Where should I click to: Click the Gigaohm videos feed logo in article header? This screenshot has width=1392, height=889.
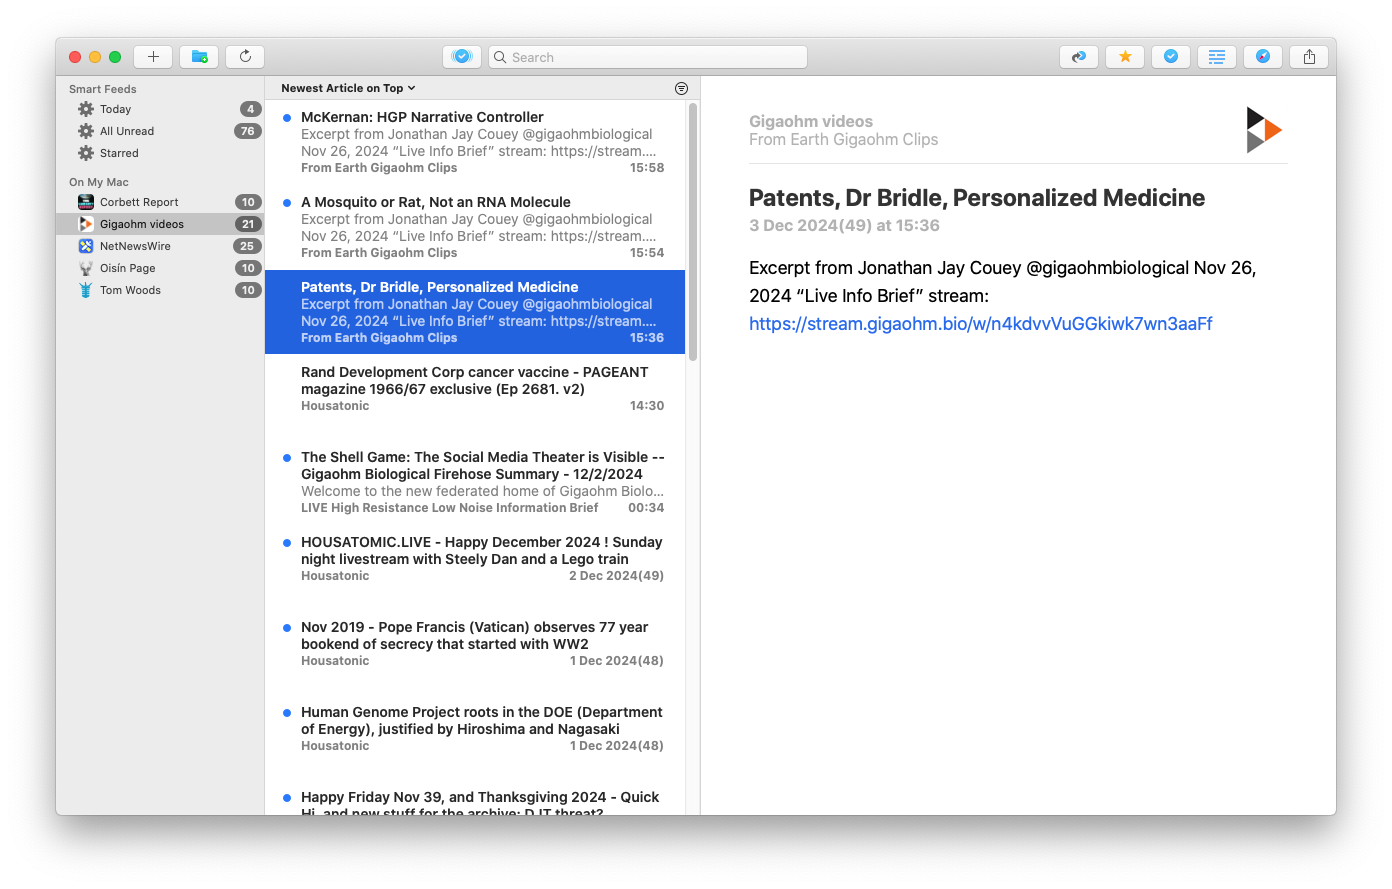(1264, 130)
